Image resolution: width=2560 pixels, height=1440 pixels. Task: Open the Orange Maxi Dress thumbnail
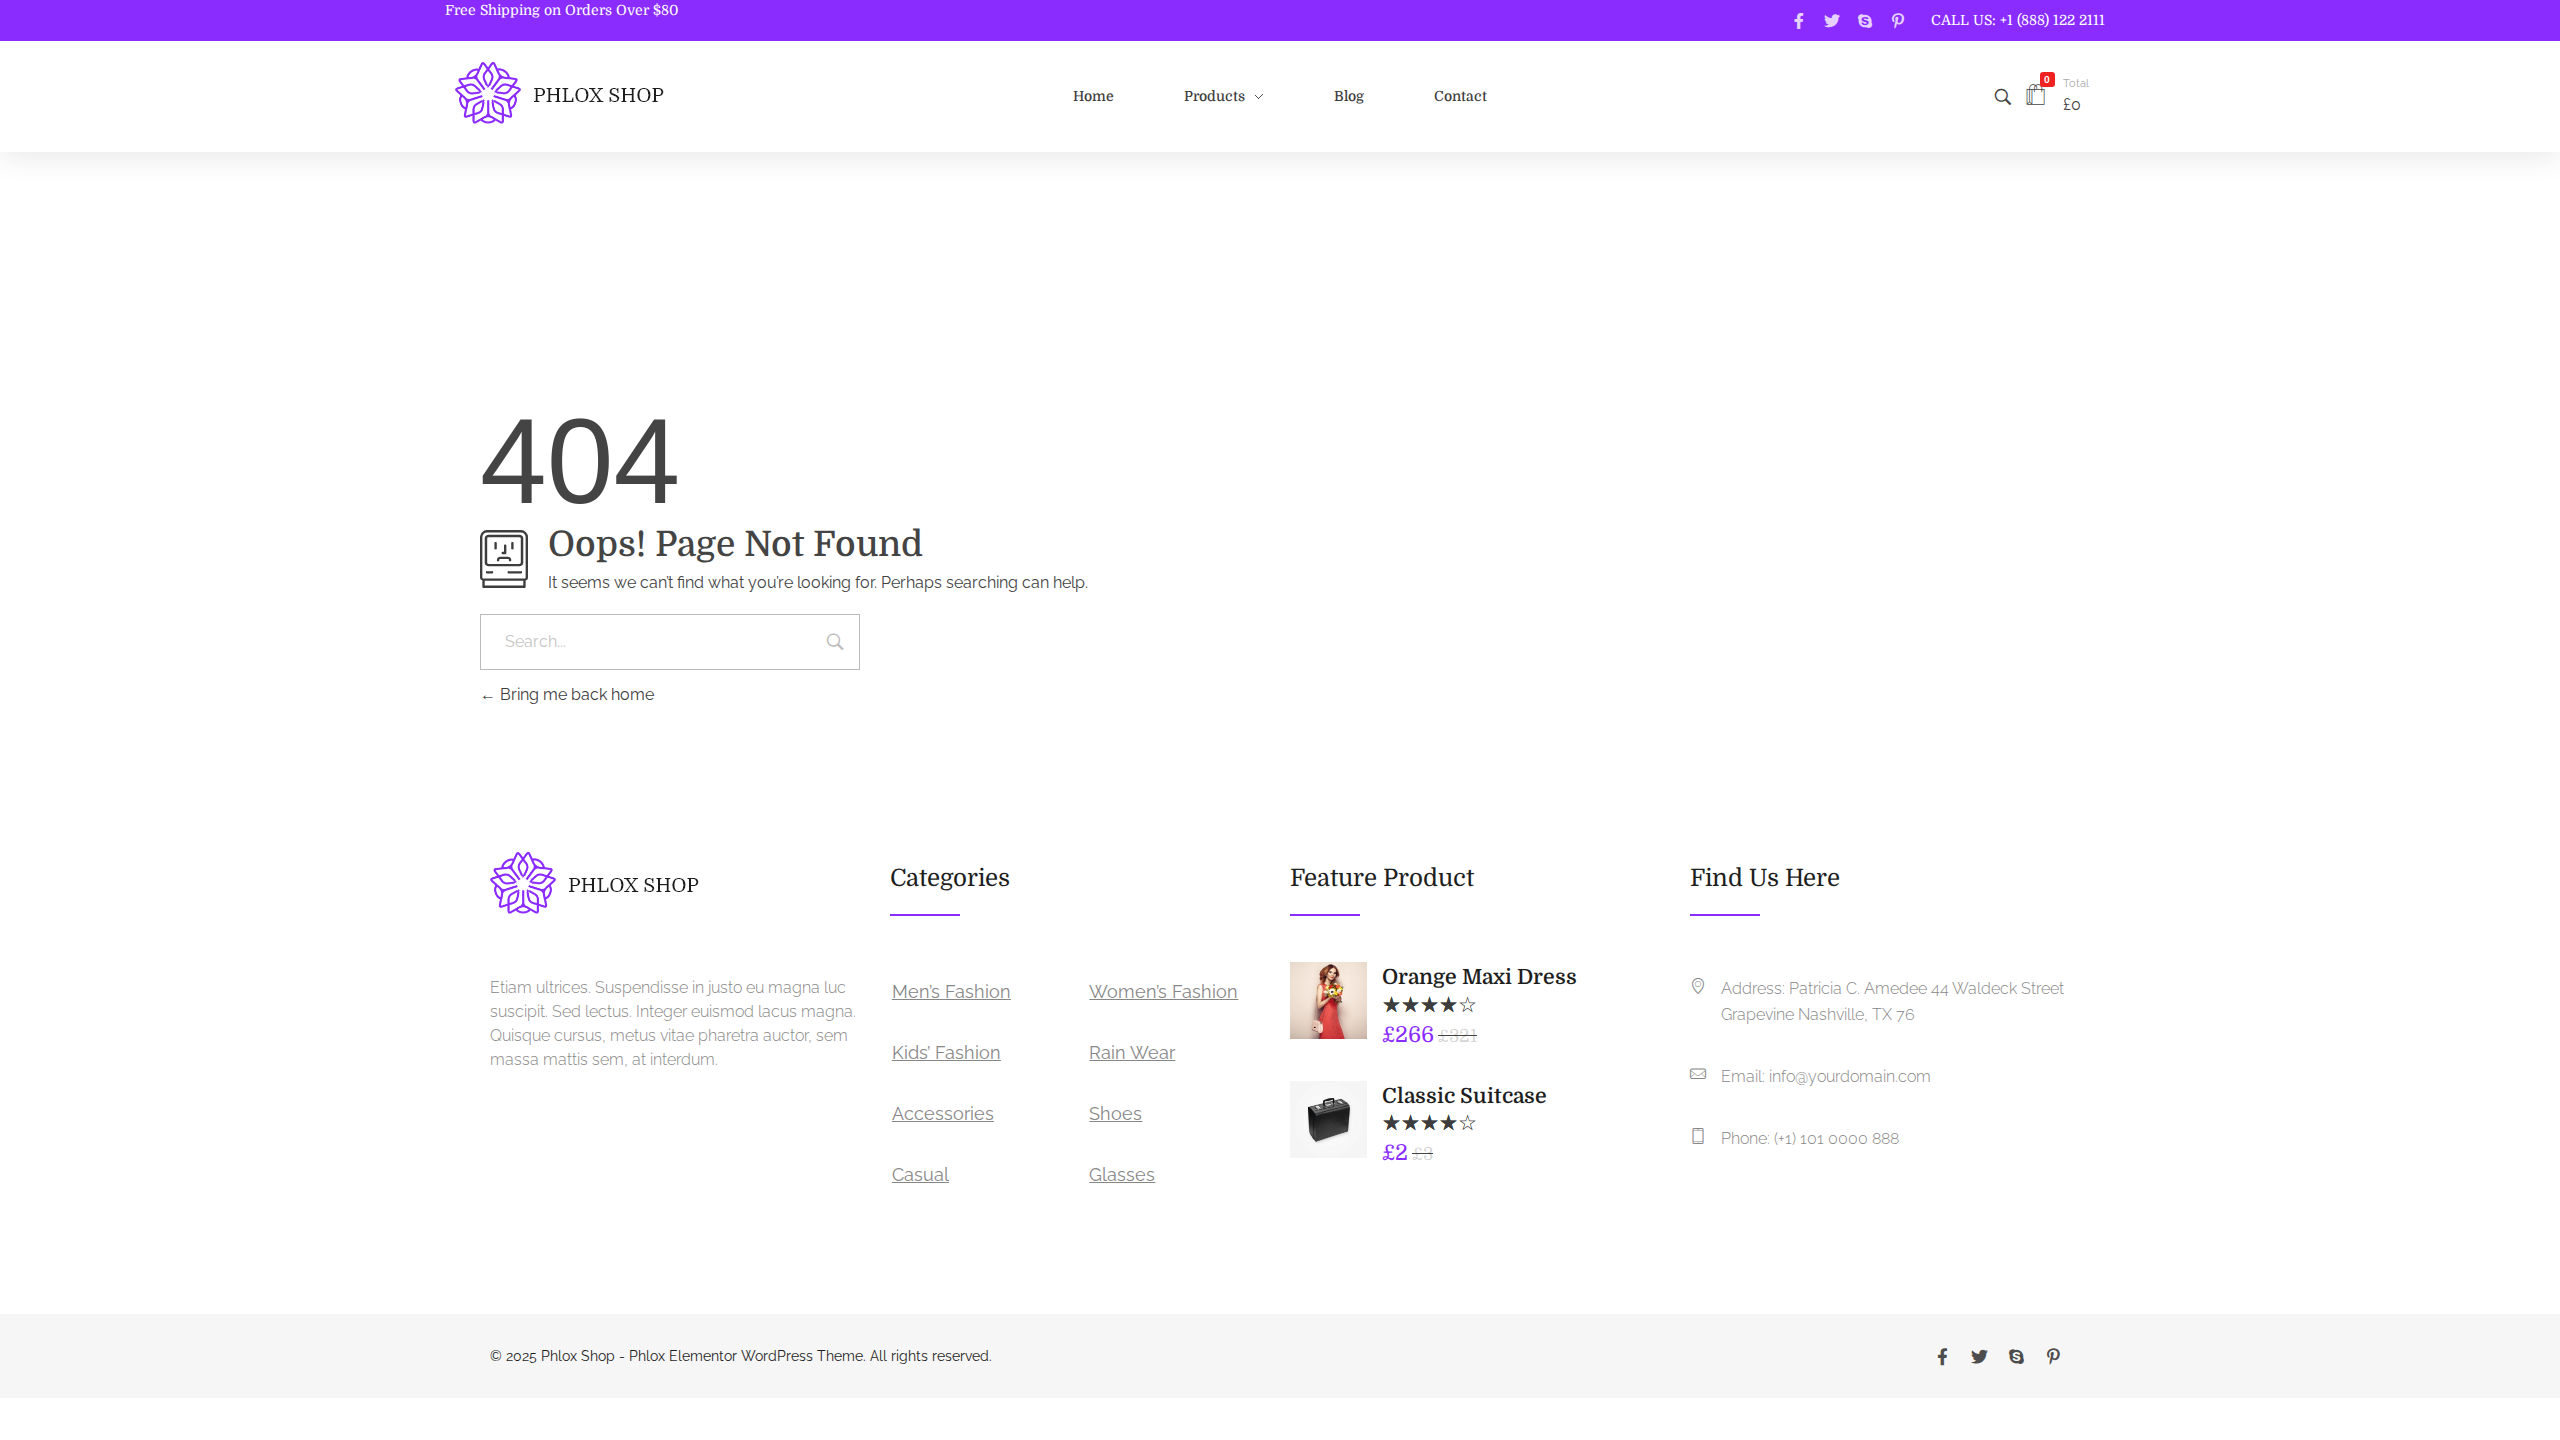1328,1001
